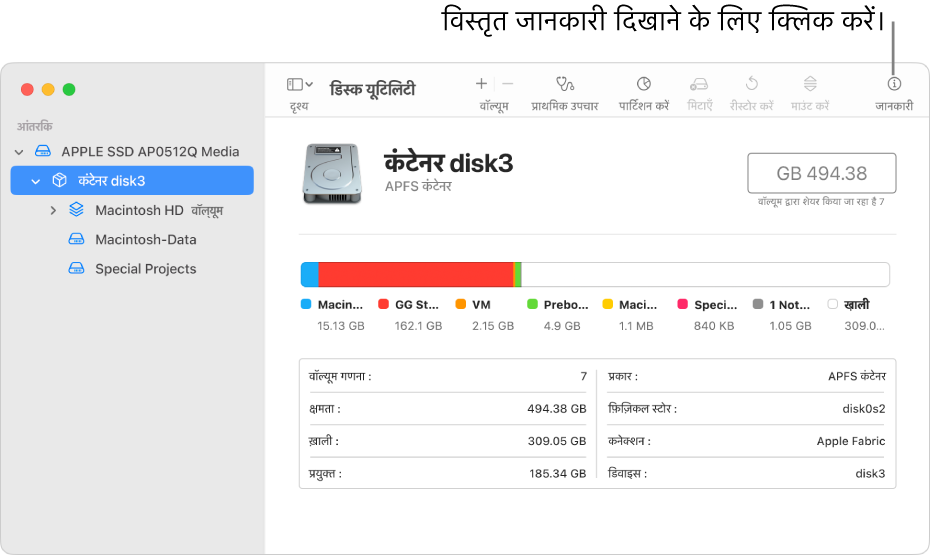Click the Partition (पार्टिशन करें) pie icon
The image size is (931, 556).
point(644,84)
